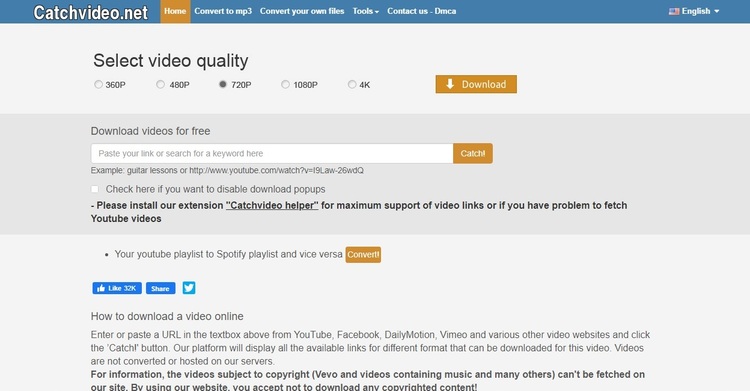Screen dimensions: 750x391
Task: Click the "Download videos for free" heading
Action: point(150,131)
